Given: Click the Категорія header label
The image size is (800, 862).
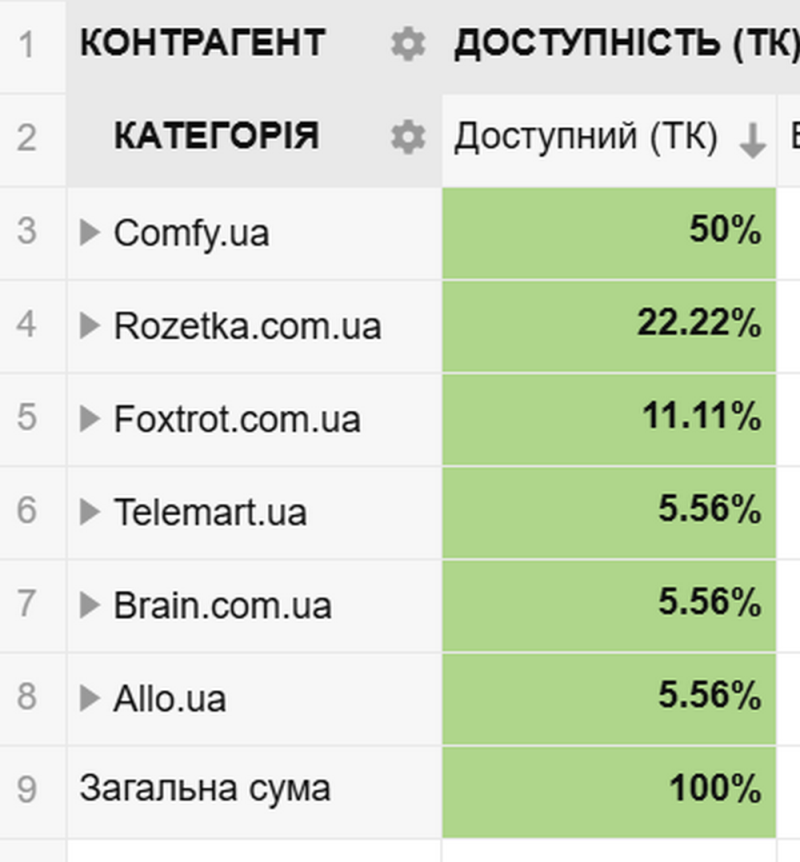Looking at the screenshot, I should 216,137.
